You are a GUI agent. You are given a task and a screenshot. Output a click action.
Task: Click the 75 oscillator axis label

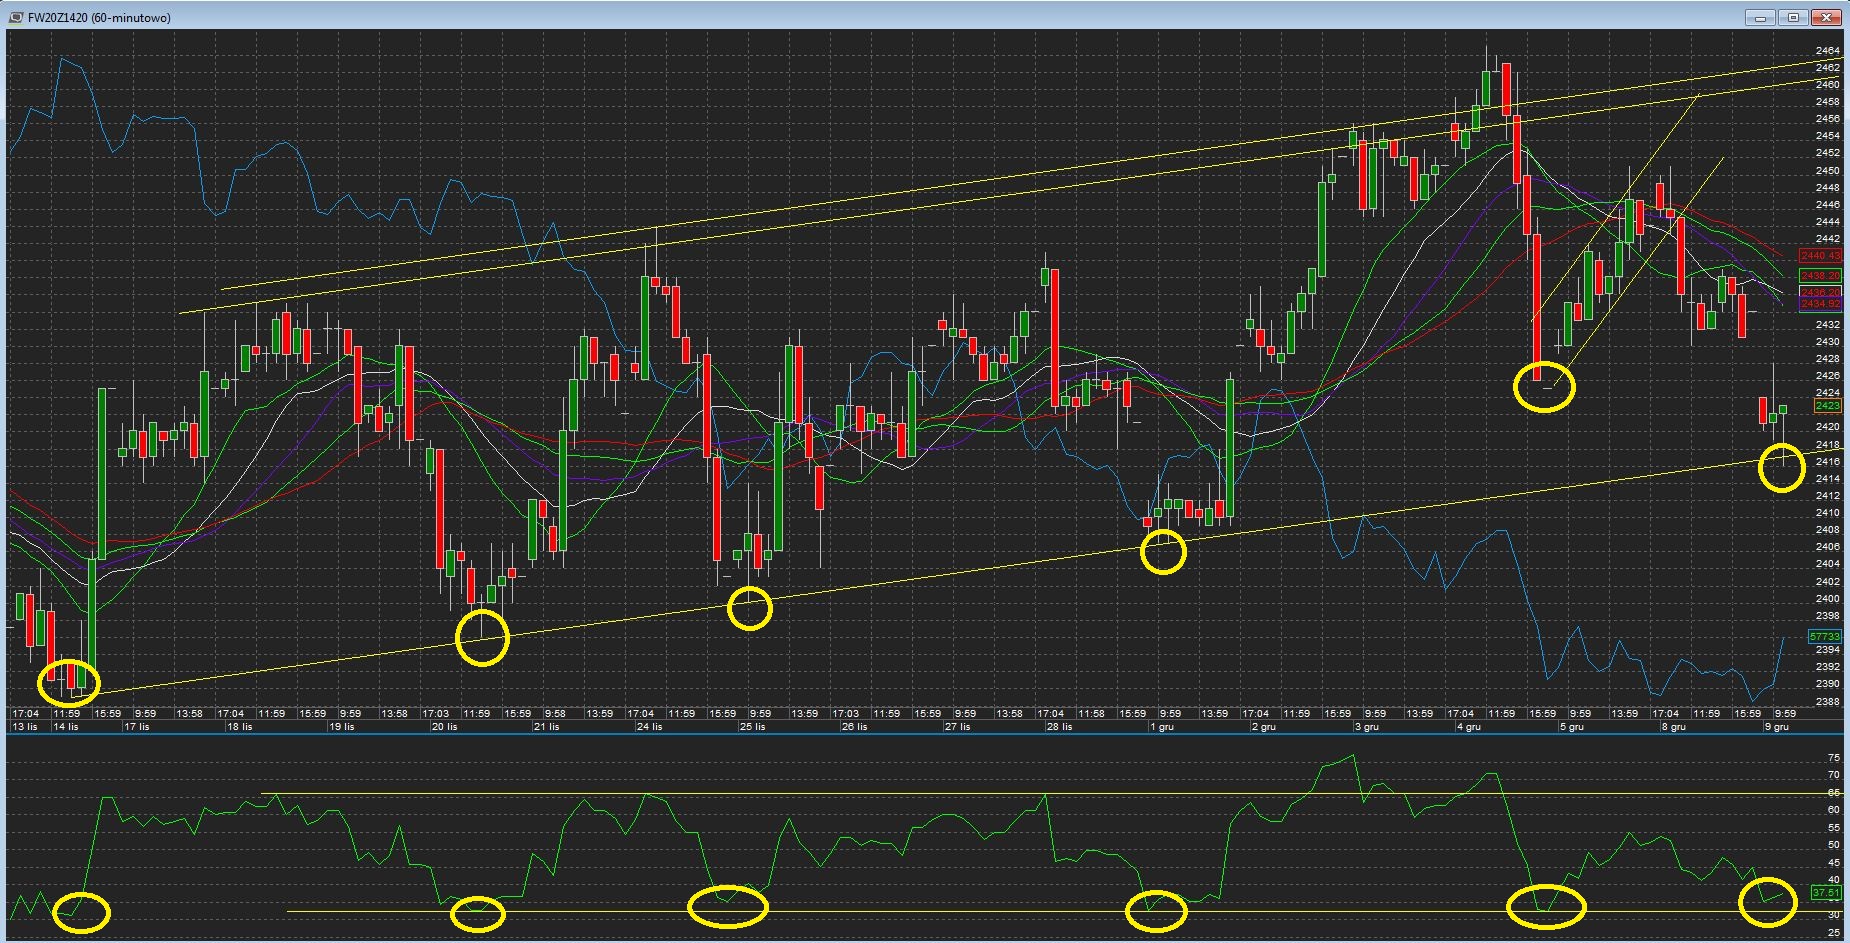(1833, 758)
